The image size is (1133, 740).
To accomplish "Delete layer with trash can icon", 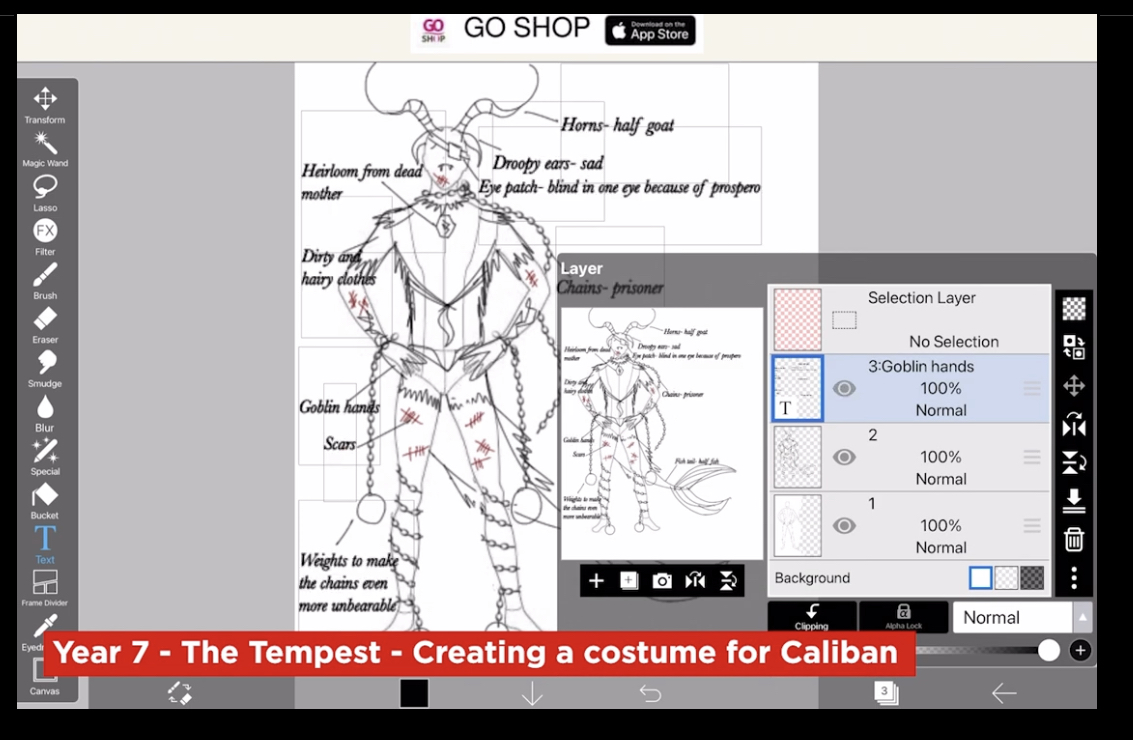I will pos(1074,539).
